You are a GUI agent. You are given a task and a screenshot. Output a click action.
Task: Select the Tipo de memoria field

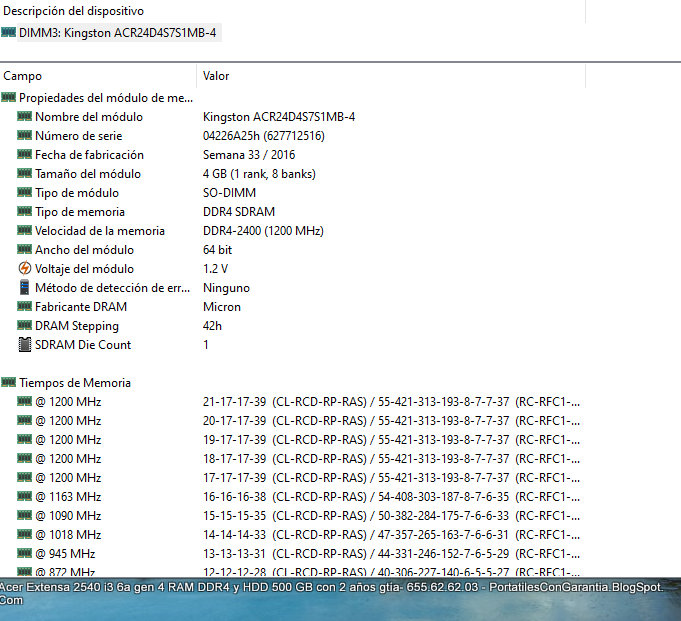pos(80,212)
